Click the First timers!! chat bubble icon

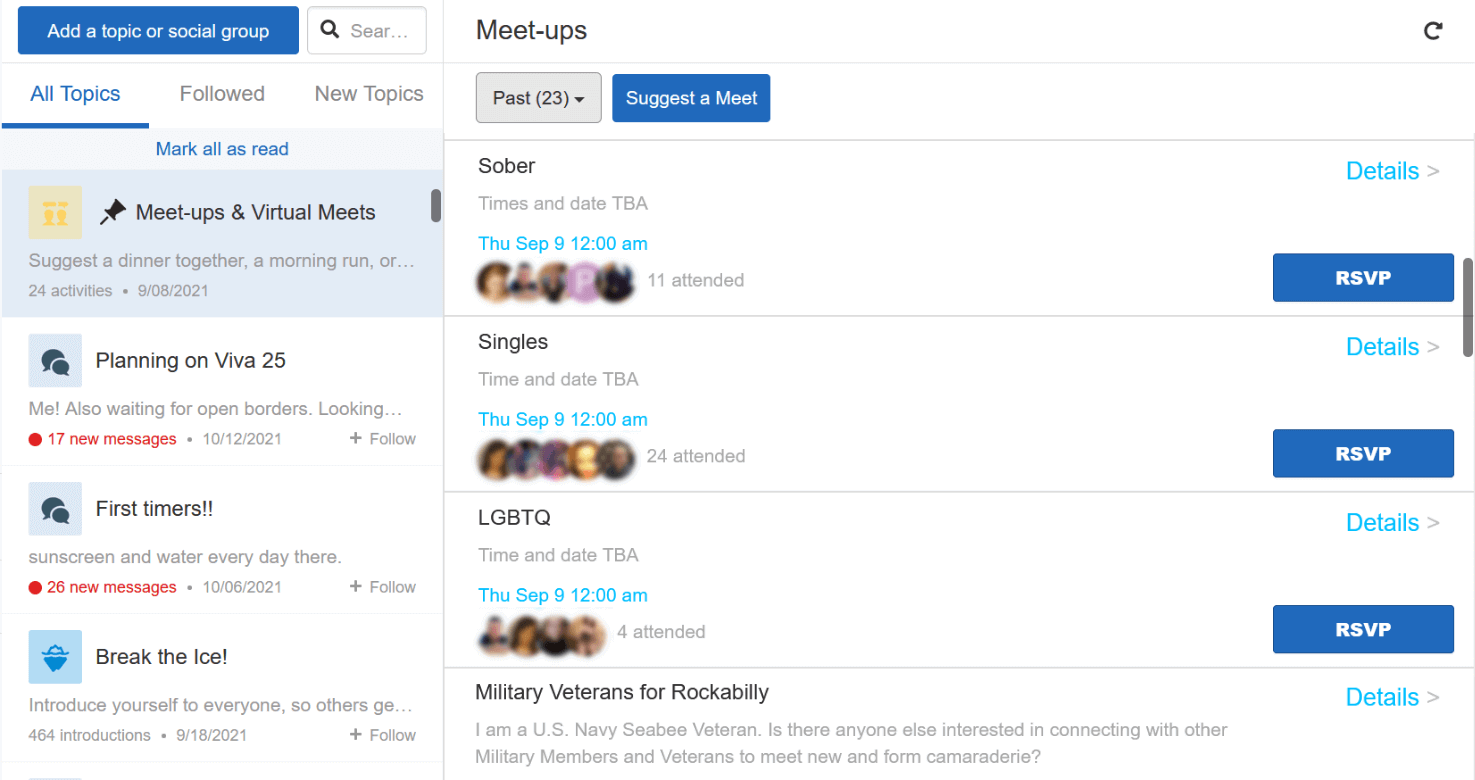coord(55,509)
